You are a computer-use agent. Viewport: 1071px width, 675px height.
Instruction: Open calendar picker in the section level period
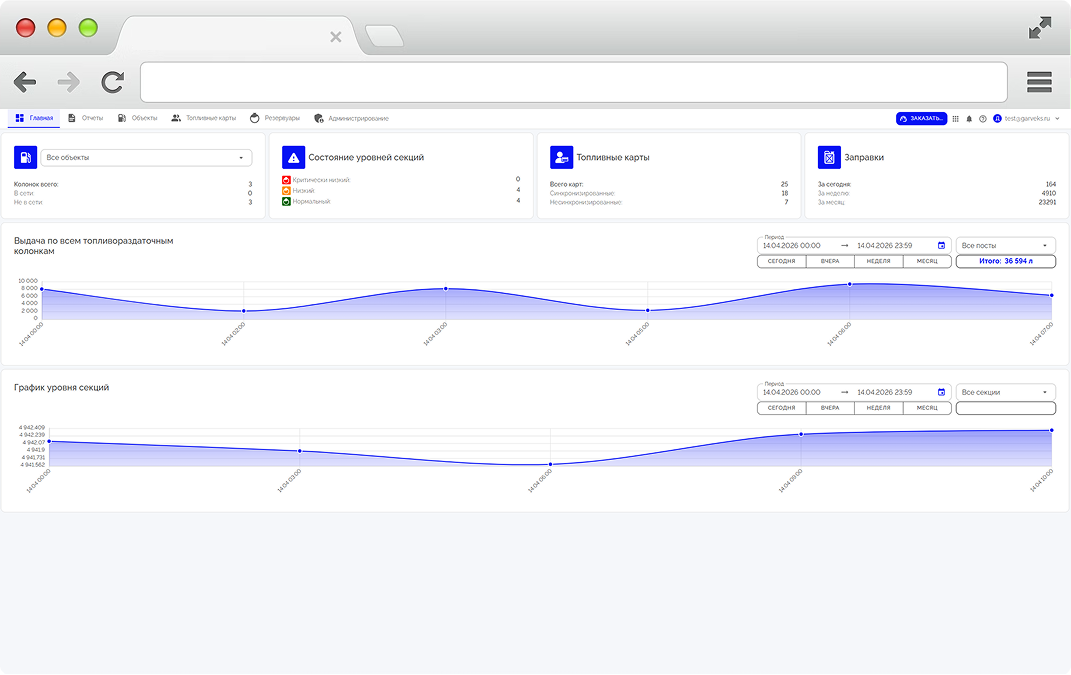(941, 392)
